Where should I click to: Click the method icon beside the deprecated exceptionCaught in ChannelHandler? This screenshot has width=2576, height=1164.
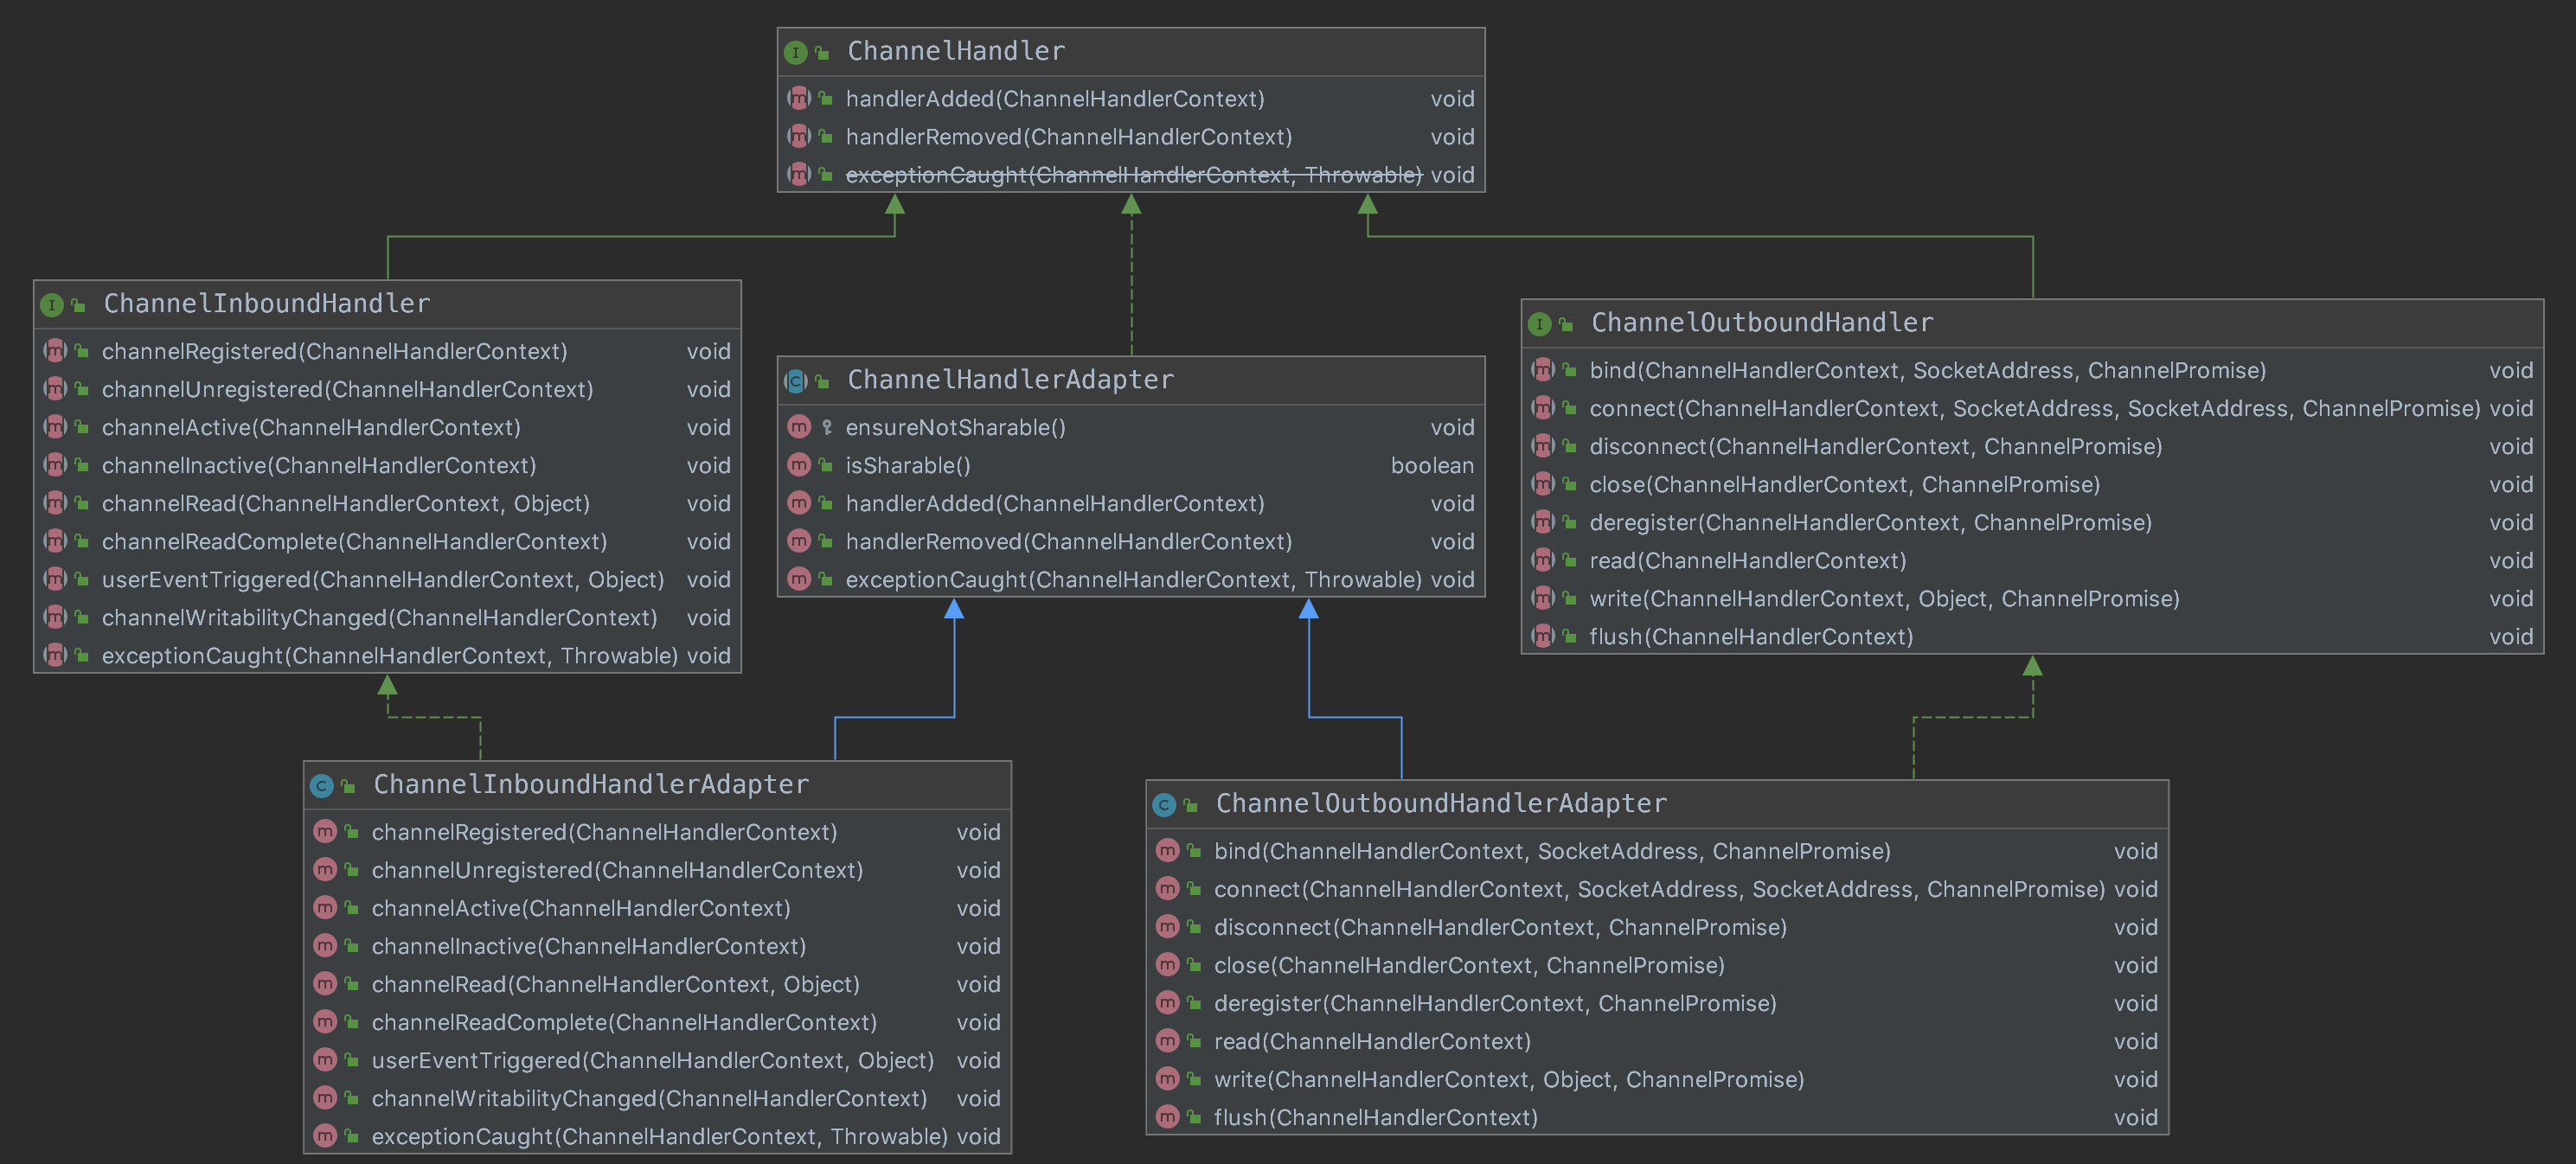coord(798,175)
